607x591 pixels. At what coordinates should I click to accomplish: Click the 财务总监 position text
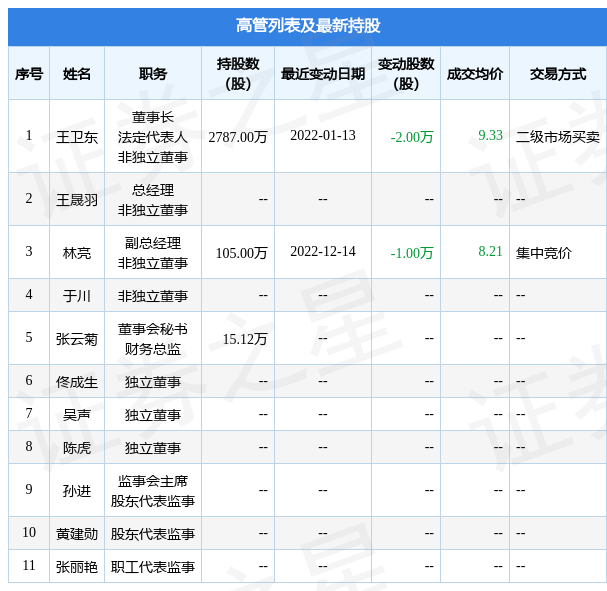(153, 349)
